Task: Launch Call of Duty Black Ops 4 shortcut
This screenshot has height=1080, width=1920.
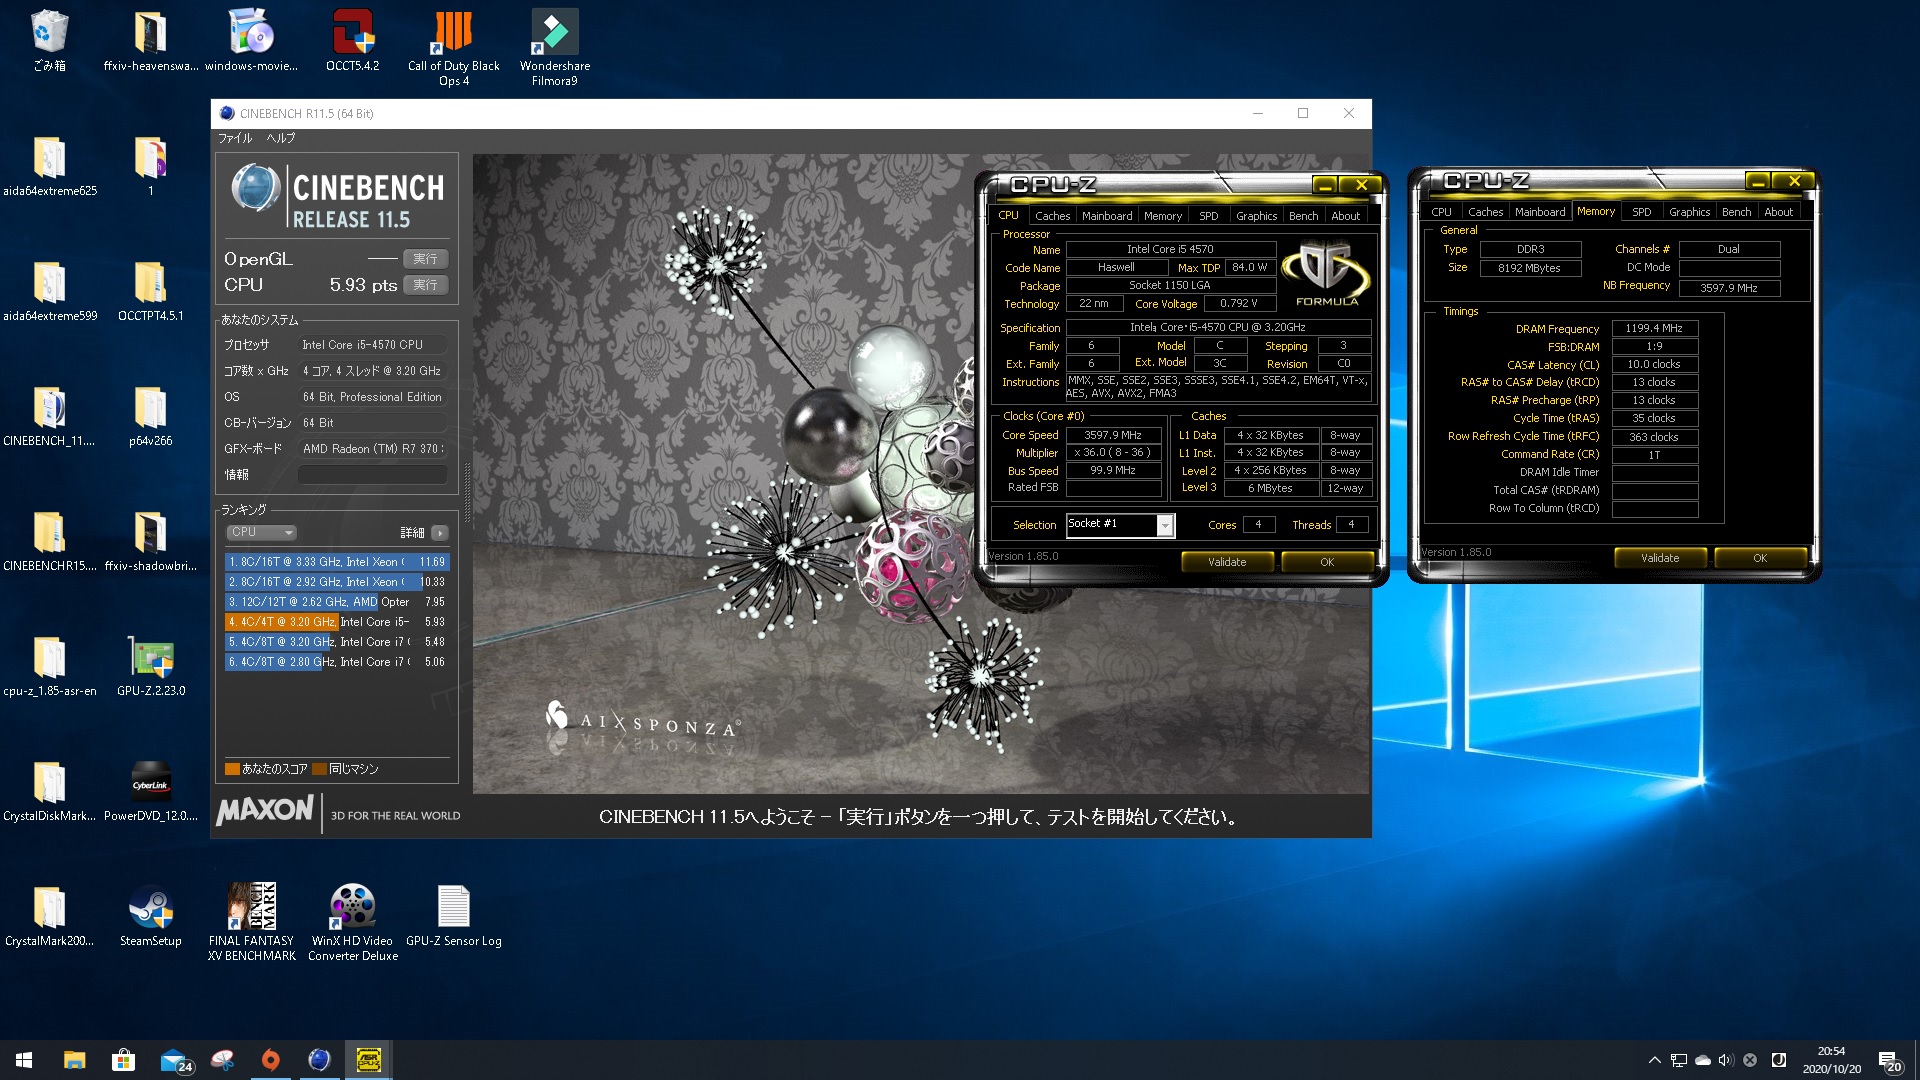Action: pyautogui.click(x=453, y=47)
